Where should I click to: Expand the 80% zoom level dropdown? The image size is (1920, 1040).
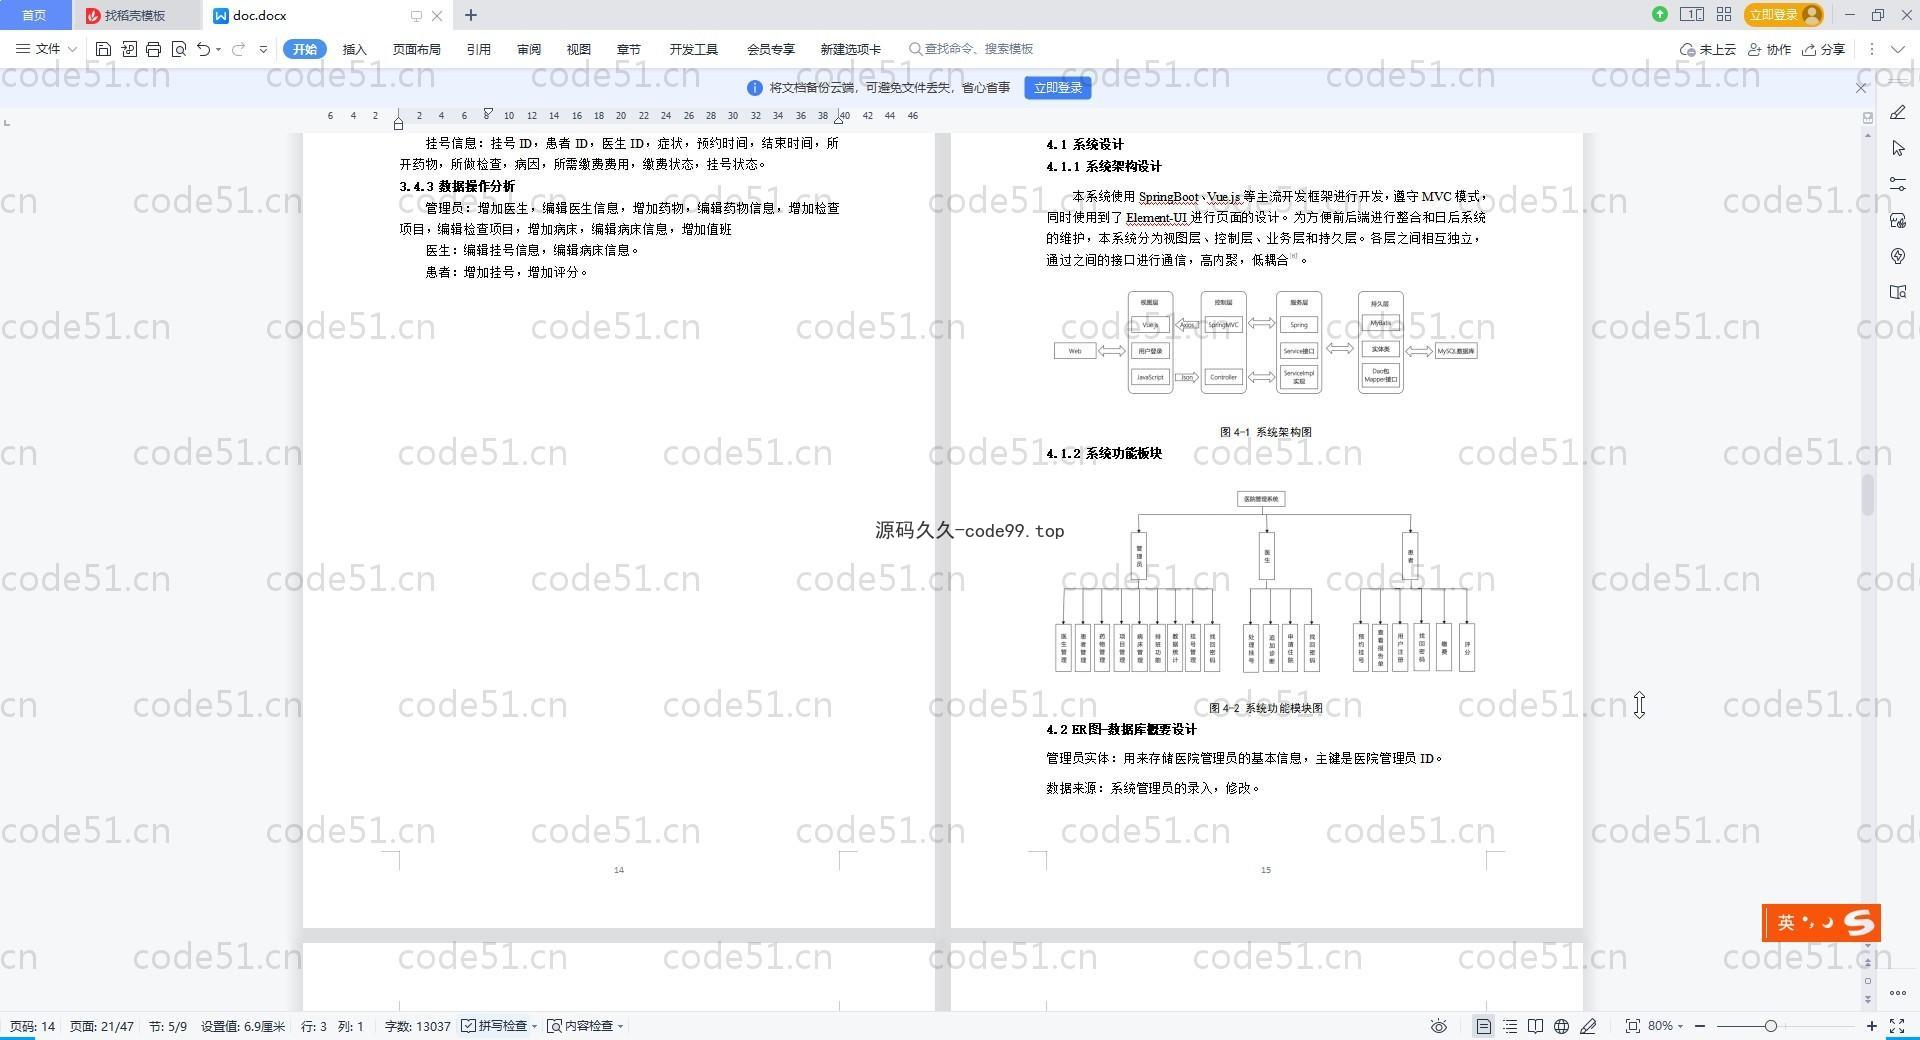(x=1680, y=1026)
